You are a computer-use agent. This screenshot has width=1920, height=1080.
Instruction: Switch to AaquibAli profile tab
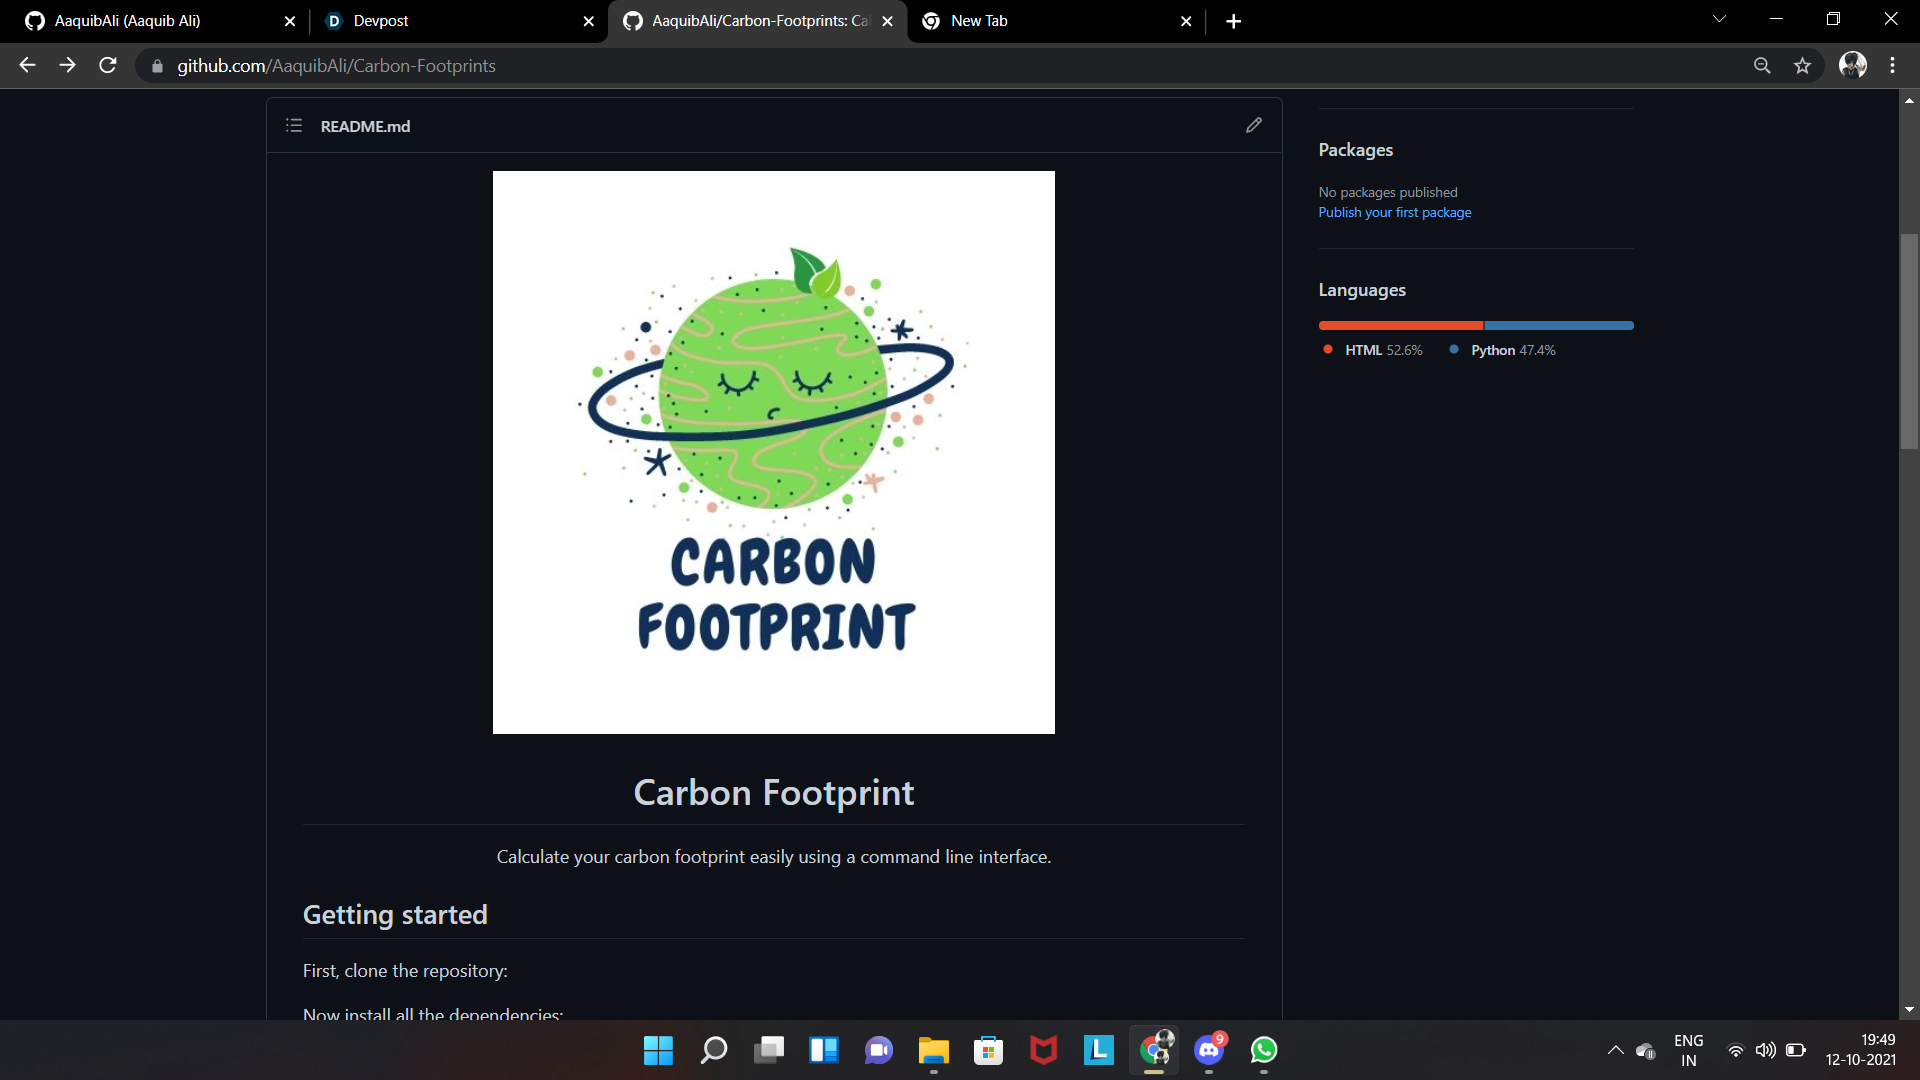click(x=127, y=21)
